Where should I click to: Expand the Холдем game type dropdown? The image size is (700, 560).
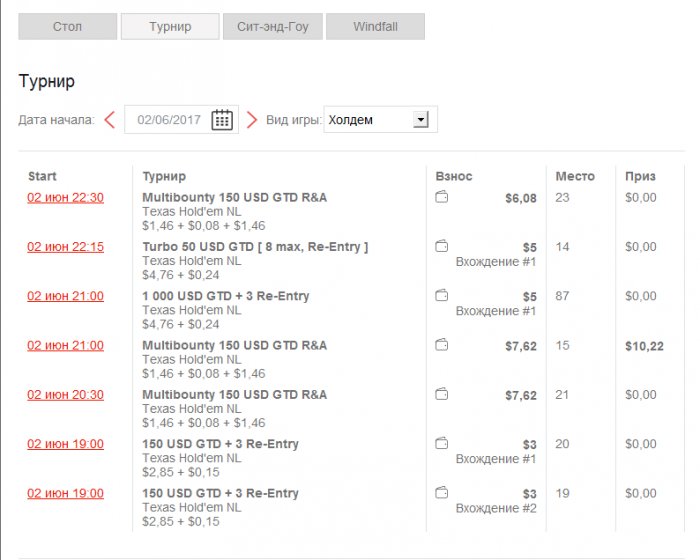tap(420, 120)
